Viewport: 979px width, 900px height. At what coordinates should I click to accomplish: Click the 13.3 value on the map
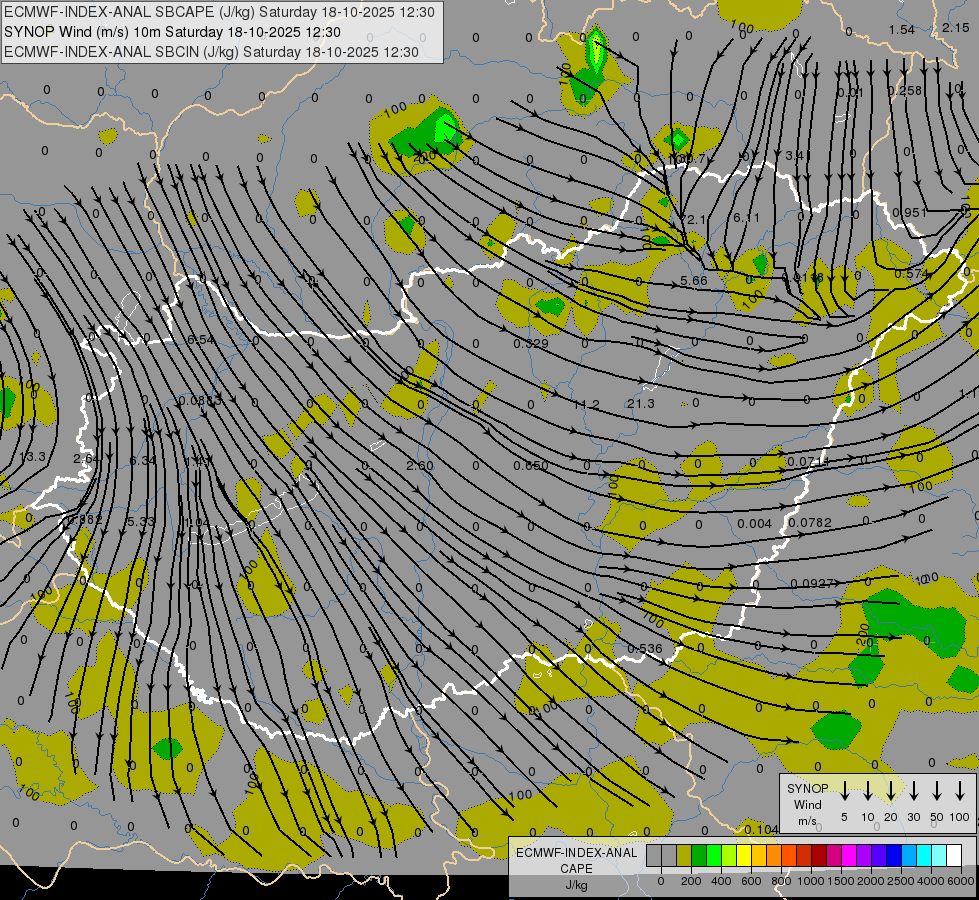pos(32,457)
